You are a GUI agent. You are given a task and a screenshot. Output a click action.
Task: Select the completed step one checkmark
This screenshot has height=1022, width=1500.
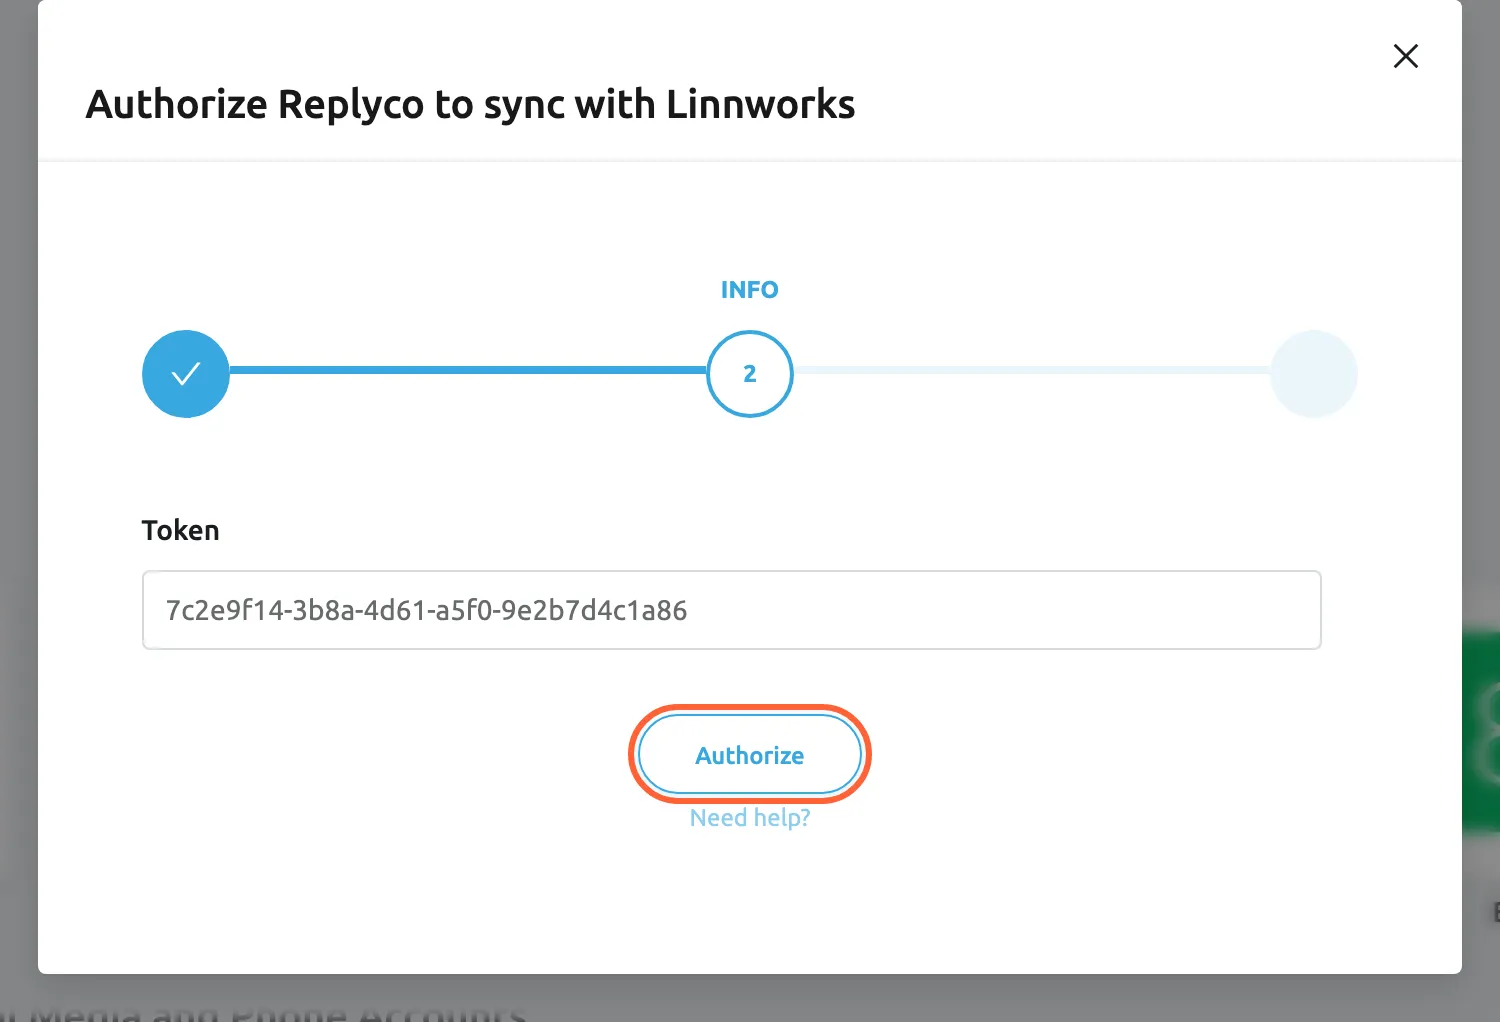pyautogui.click(x=186, y=374)
